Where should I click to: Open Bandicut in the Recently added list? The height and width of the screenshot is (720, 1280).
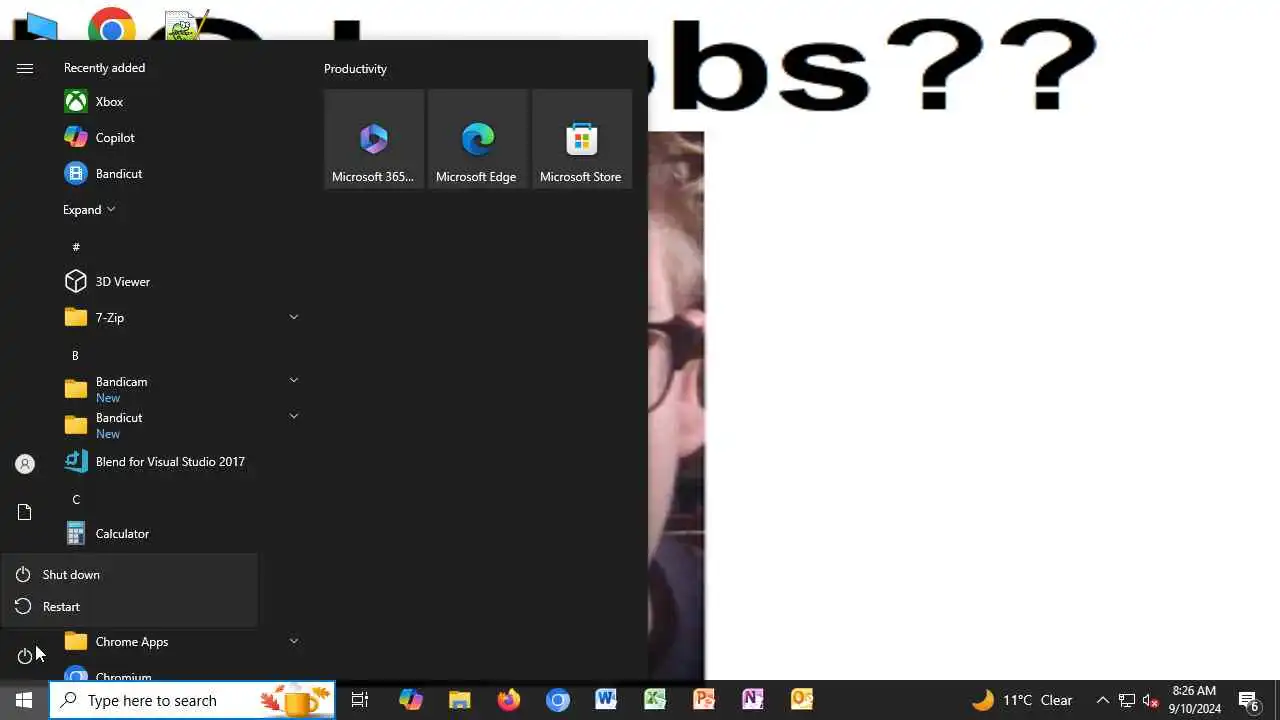click(180, 174)
